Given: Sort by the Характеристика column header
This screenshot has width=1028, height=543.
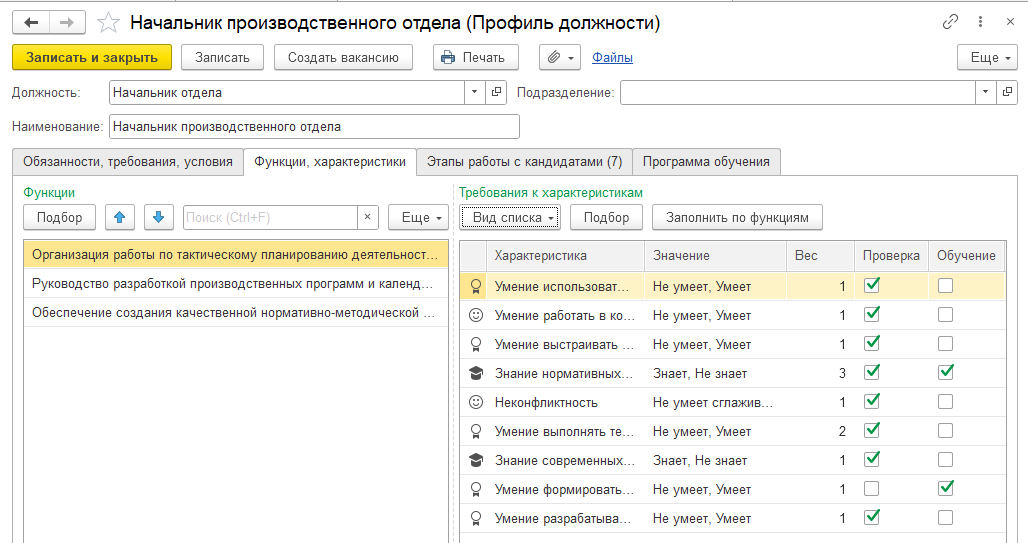Looking at the screenshot, I should (566, 256).
